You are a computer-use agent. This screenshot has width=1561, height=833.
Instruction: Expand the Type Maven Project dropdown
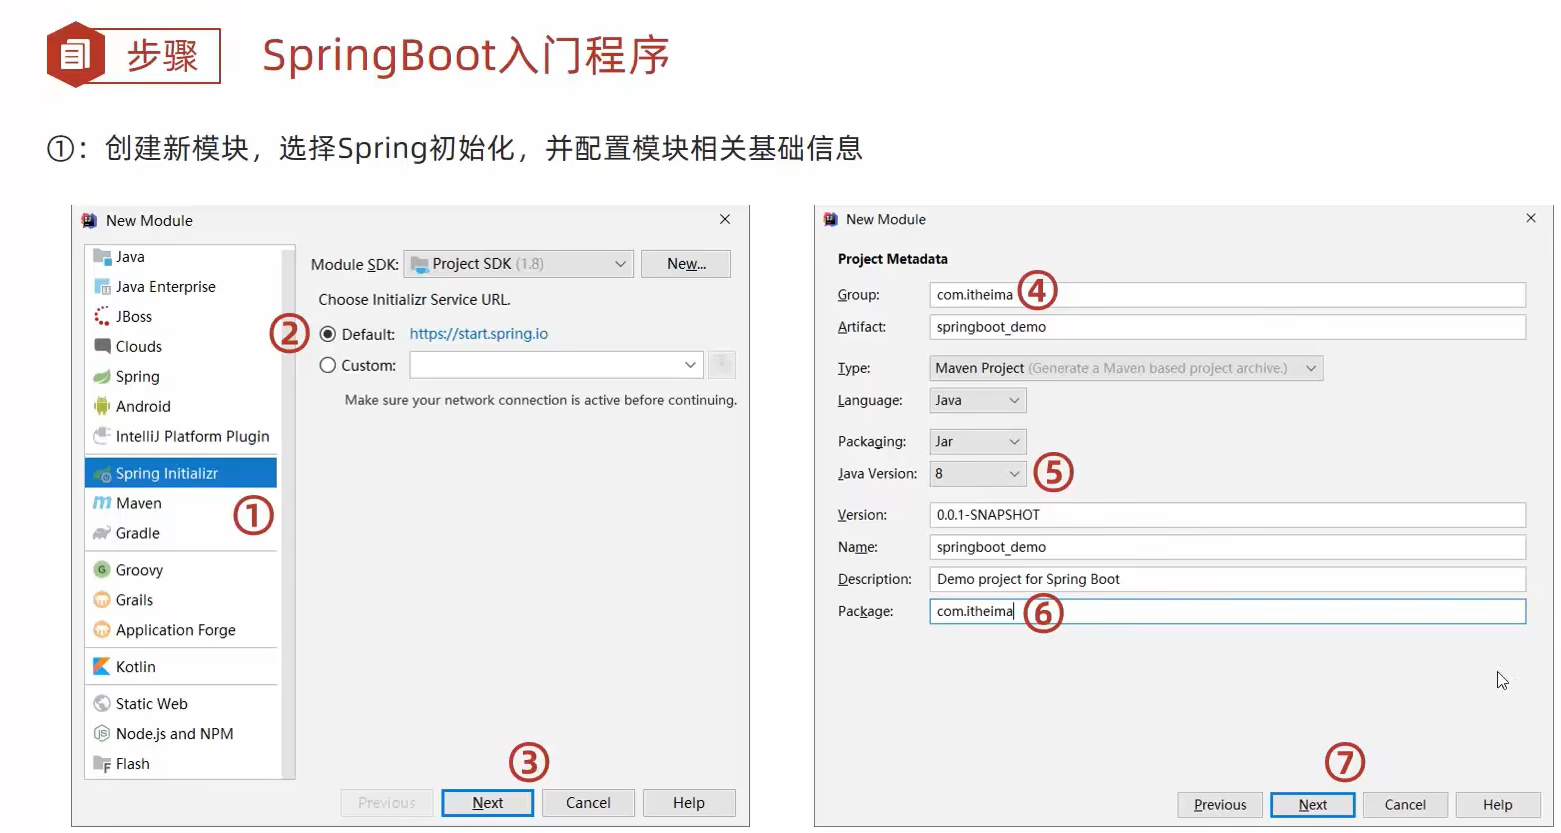(x=1125, y=368)
